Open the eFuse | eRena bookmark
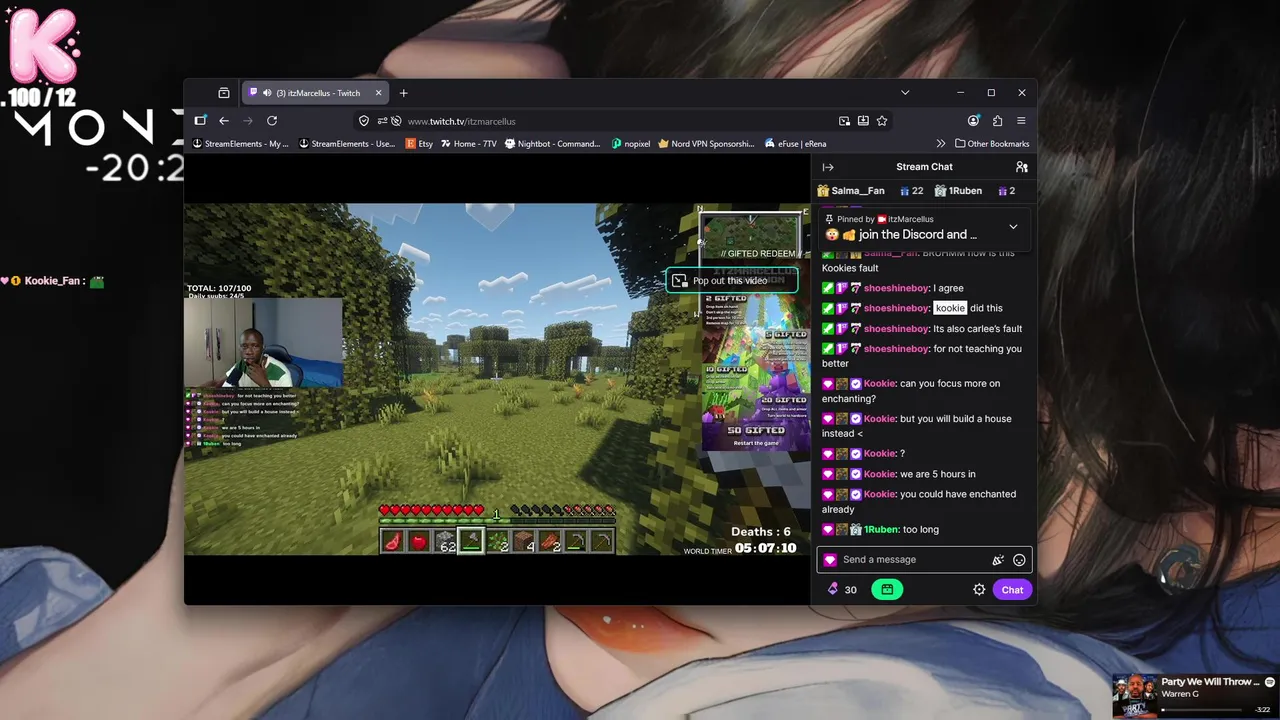1280x720 pixels. [x=796, y=144]
